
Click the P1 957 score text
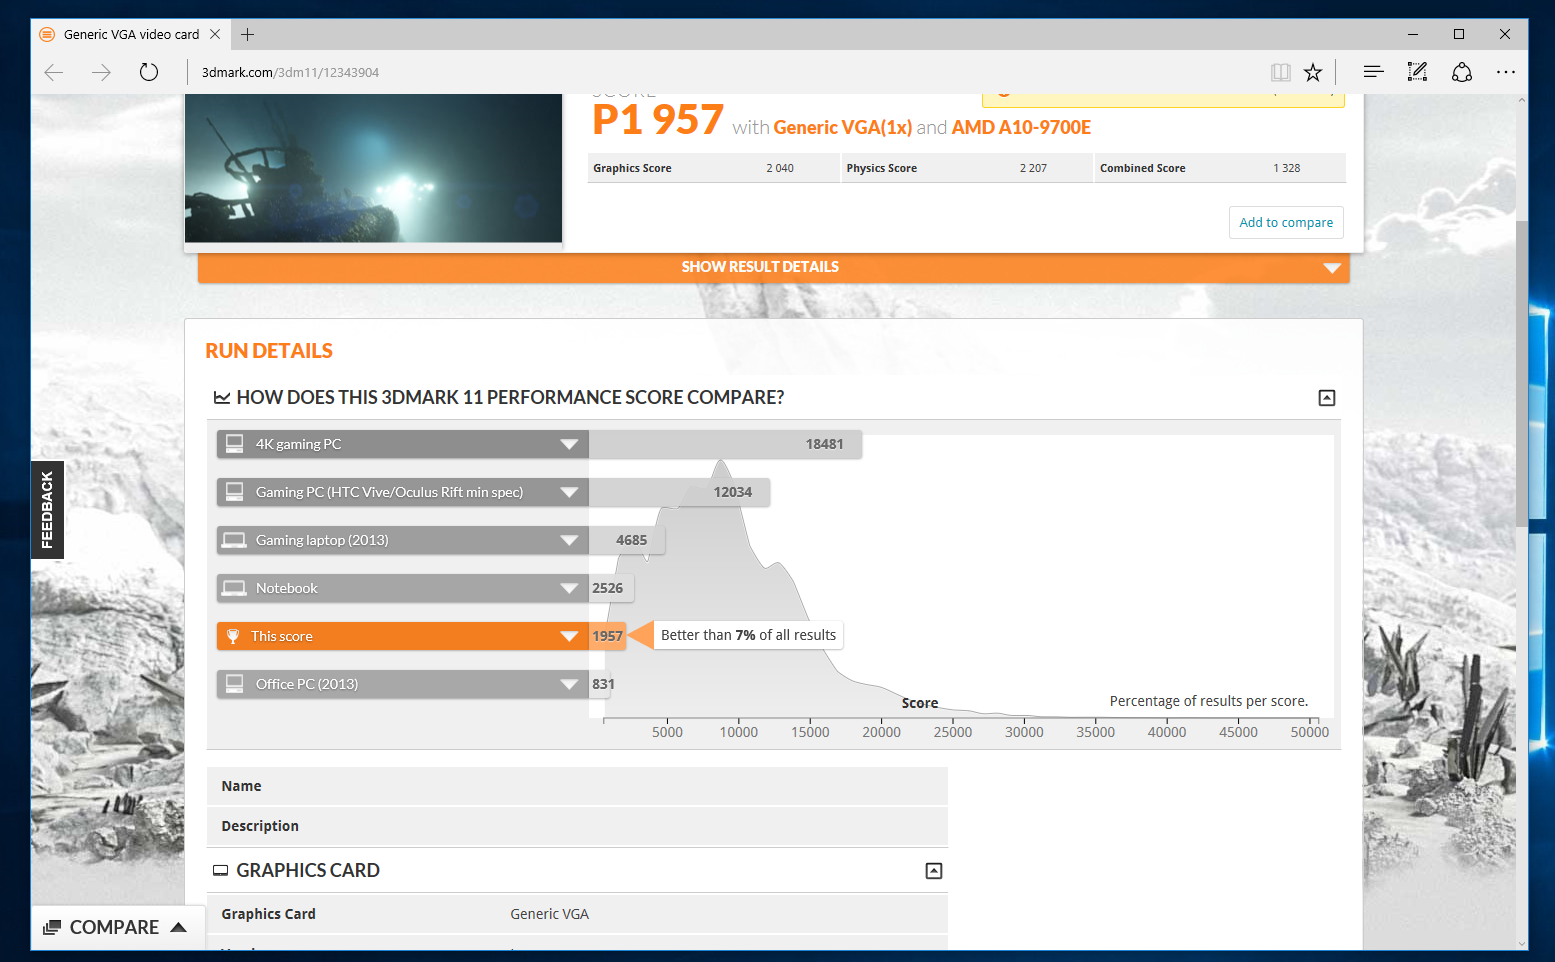coord(657,120)
